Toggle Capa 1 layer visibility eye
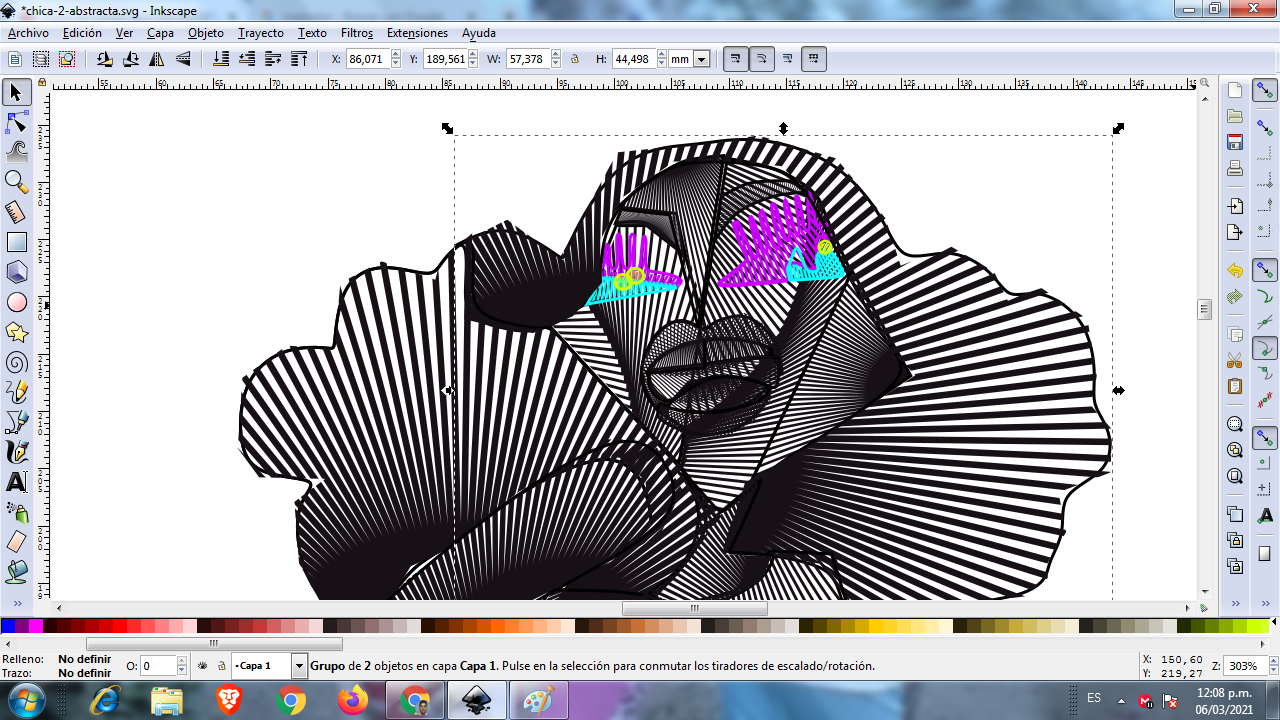The height and width of the screenshot is (720, 1280). [x=203, y=665]
